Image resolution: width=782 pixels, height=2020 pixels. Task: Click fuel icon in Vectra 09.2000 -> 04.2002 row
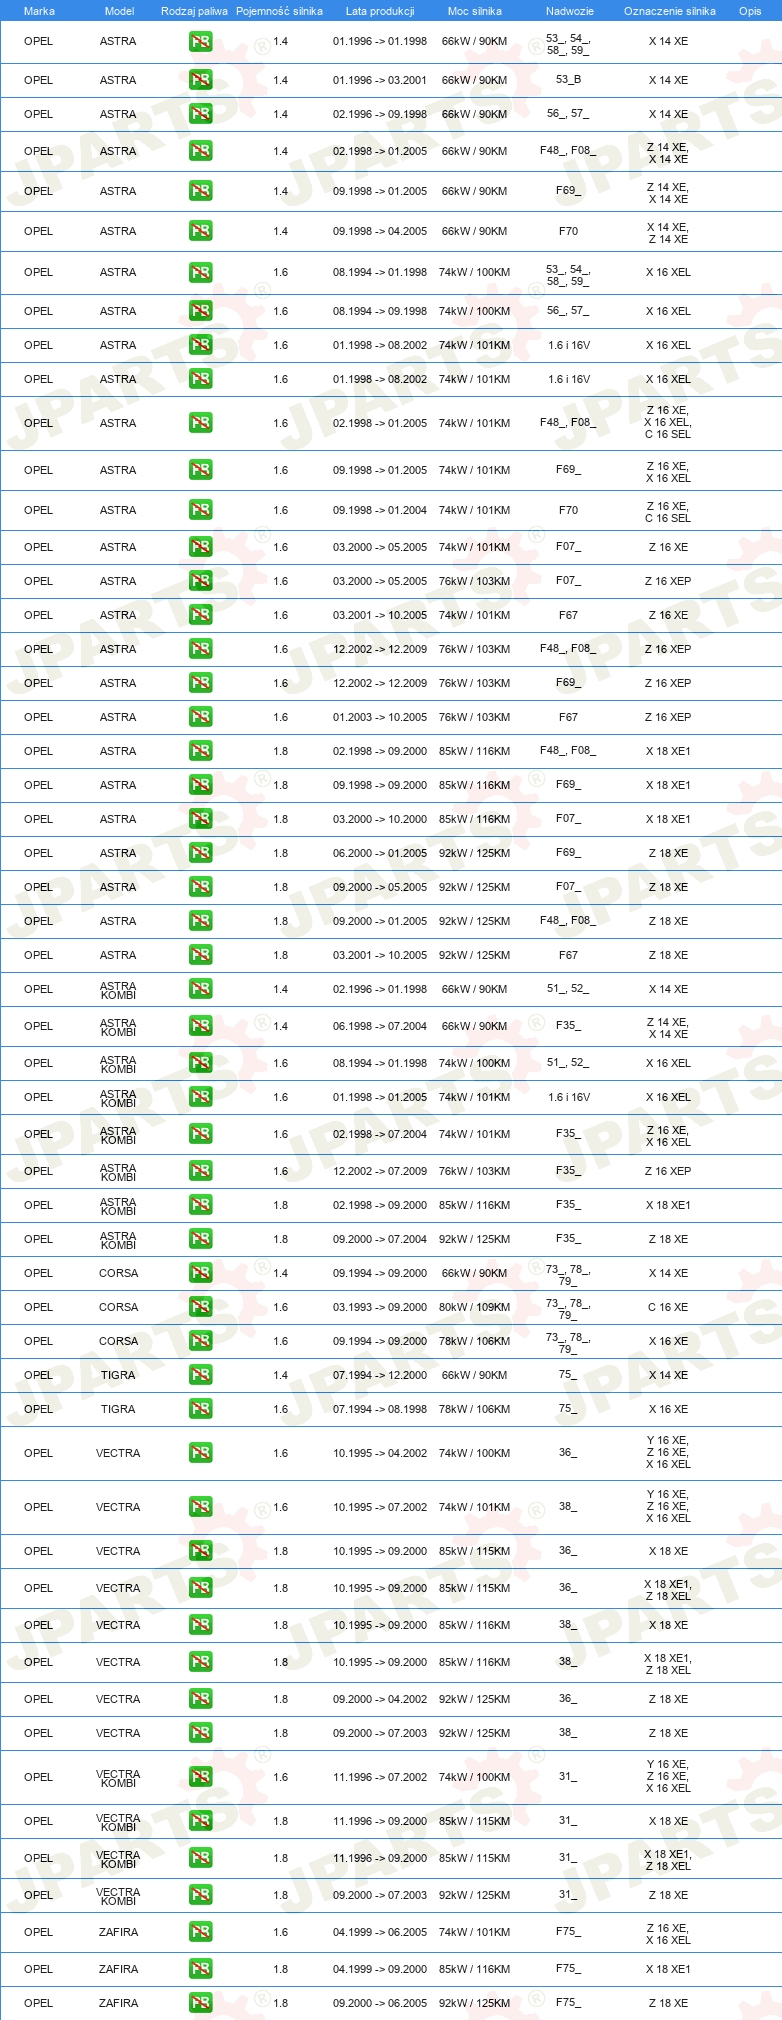[x=200, y=1699]
